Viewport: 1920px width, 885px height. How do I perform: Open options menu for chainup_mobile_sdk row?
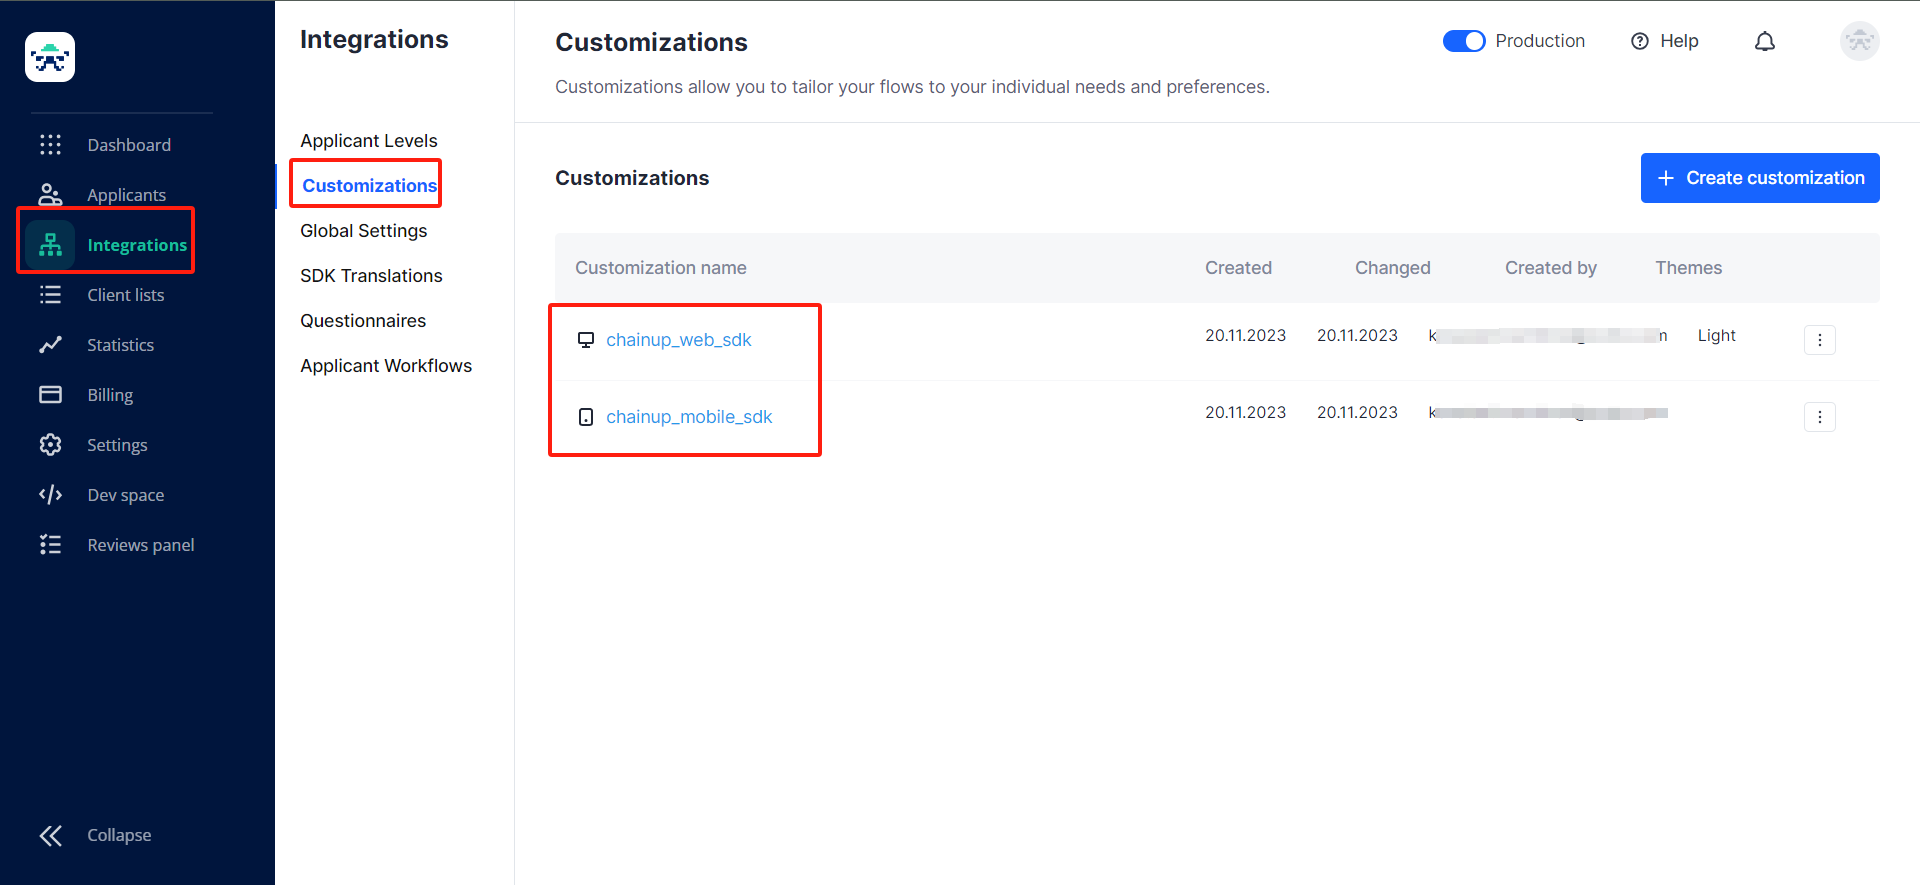pos(1819,417)
